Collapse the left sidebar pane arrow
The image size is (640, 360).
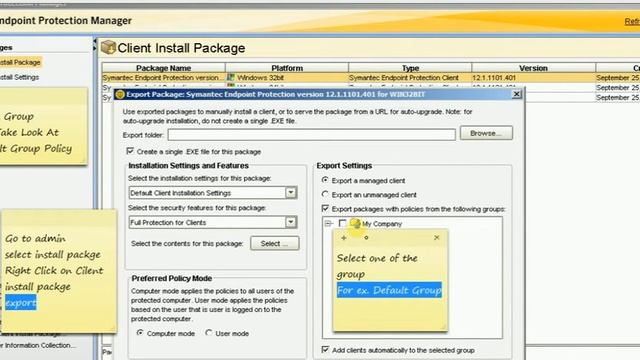coord(95,41)
